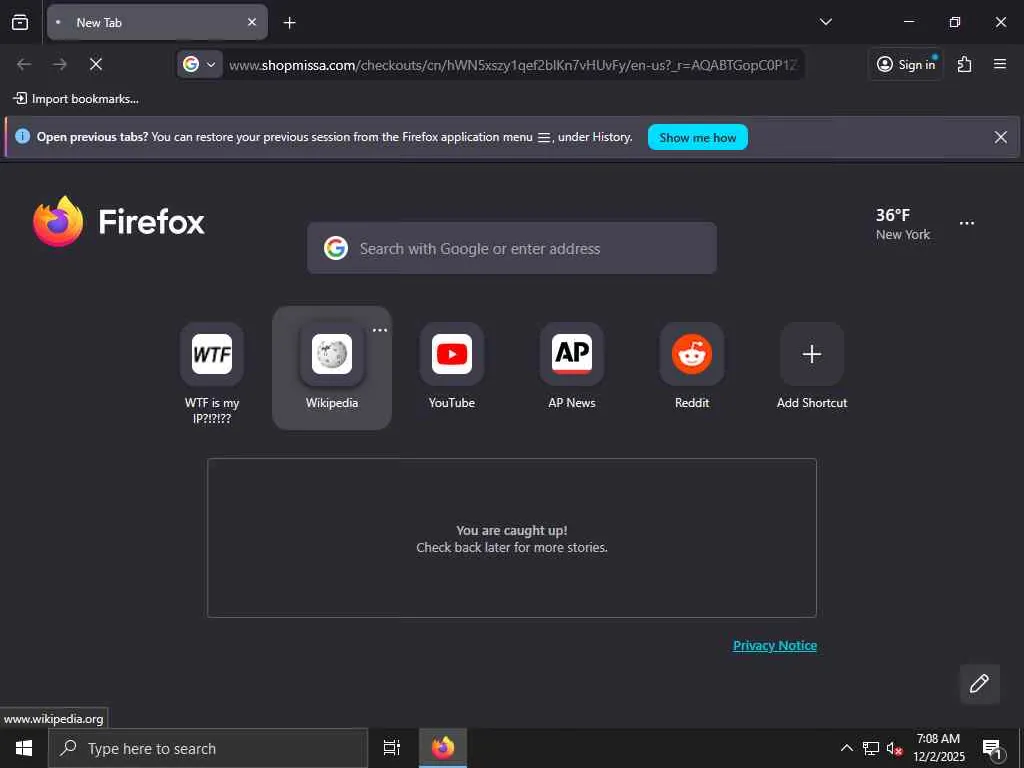
Task: Go back with the back arrow
Action: [x=24, y=64]
